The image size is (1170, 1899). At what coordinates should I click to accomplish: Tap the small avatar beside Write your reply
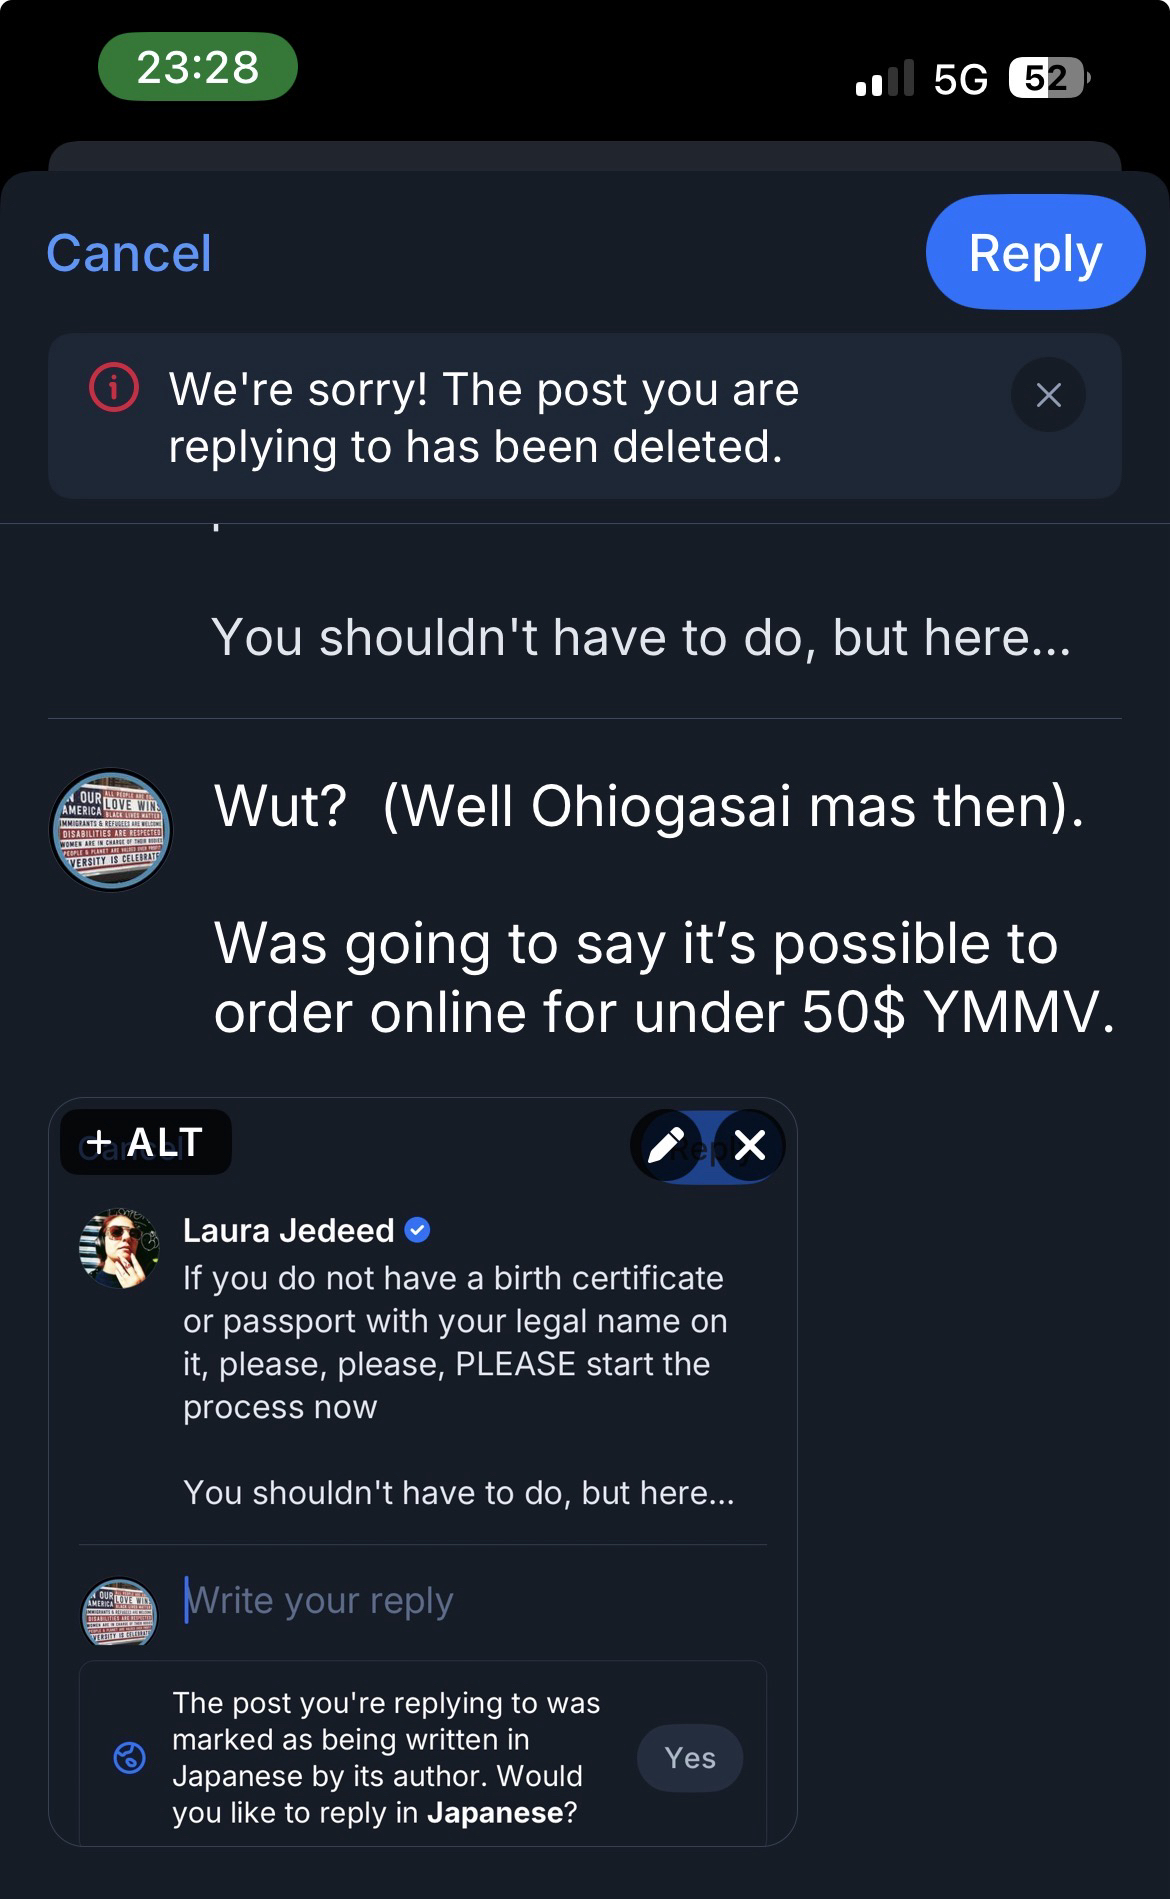(x=119, y=1610)
